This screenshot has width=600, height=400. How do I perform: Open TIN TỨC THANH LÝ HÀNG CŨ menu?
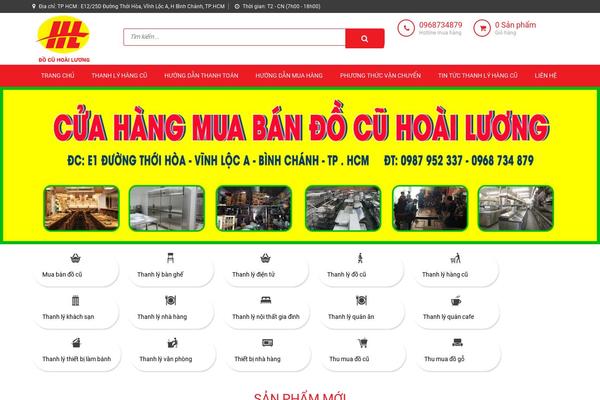pyautogui.click(x=478, y=76)
